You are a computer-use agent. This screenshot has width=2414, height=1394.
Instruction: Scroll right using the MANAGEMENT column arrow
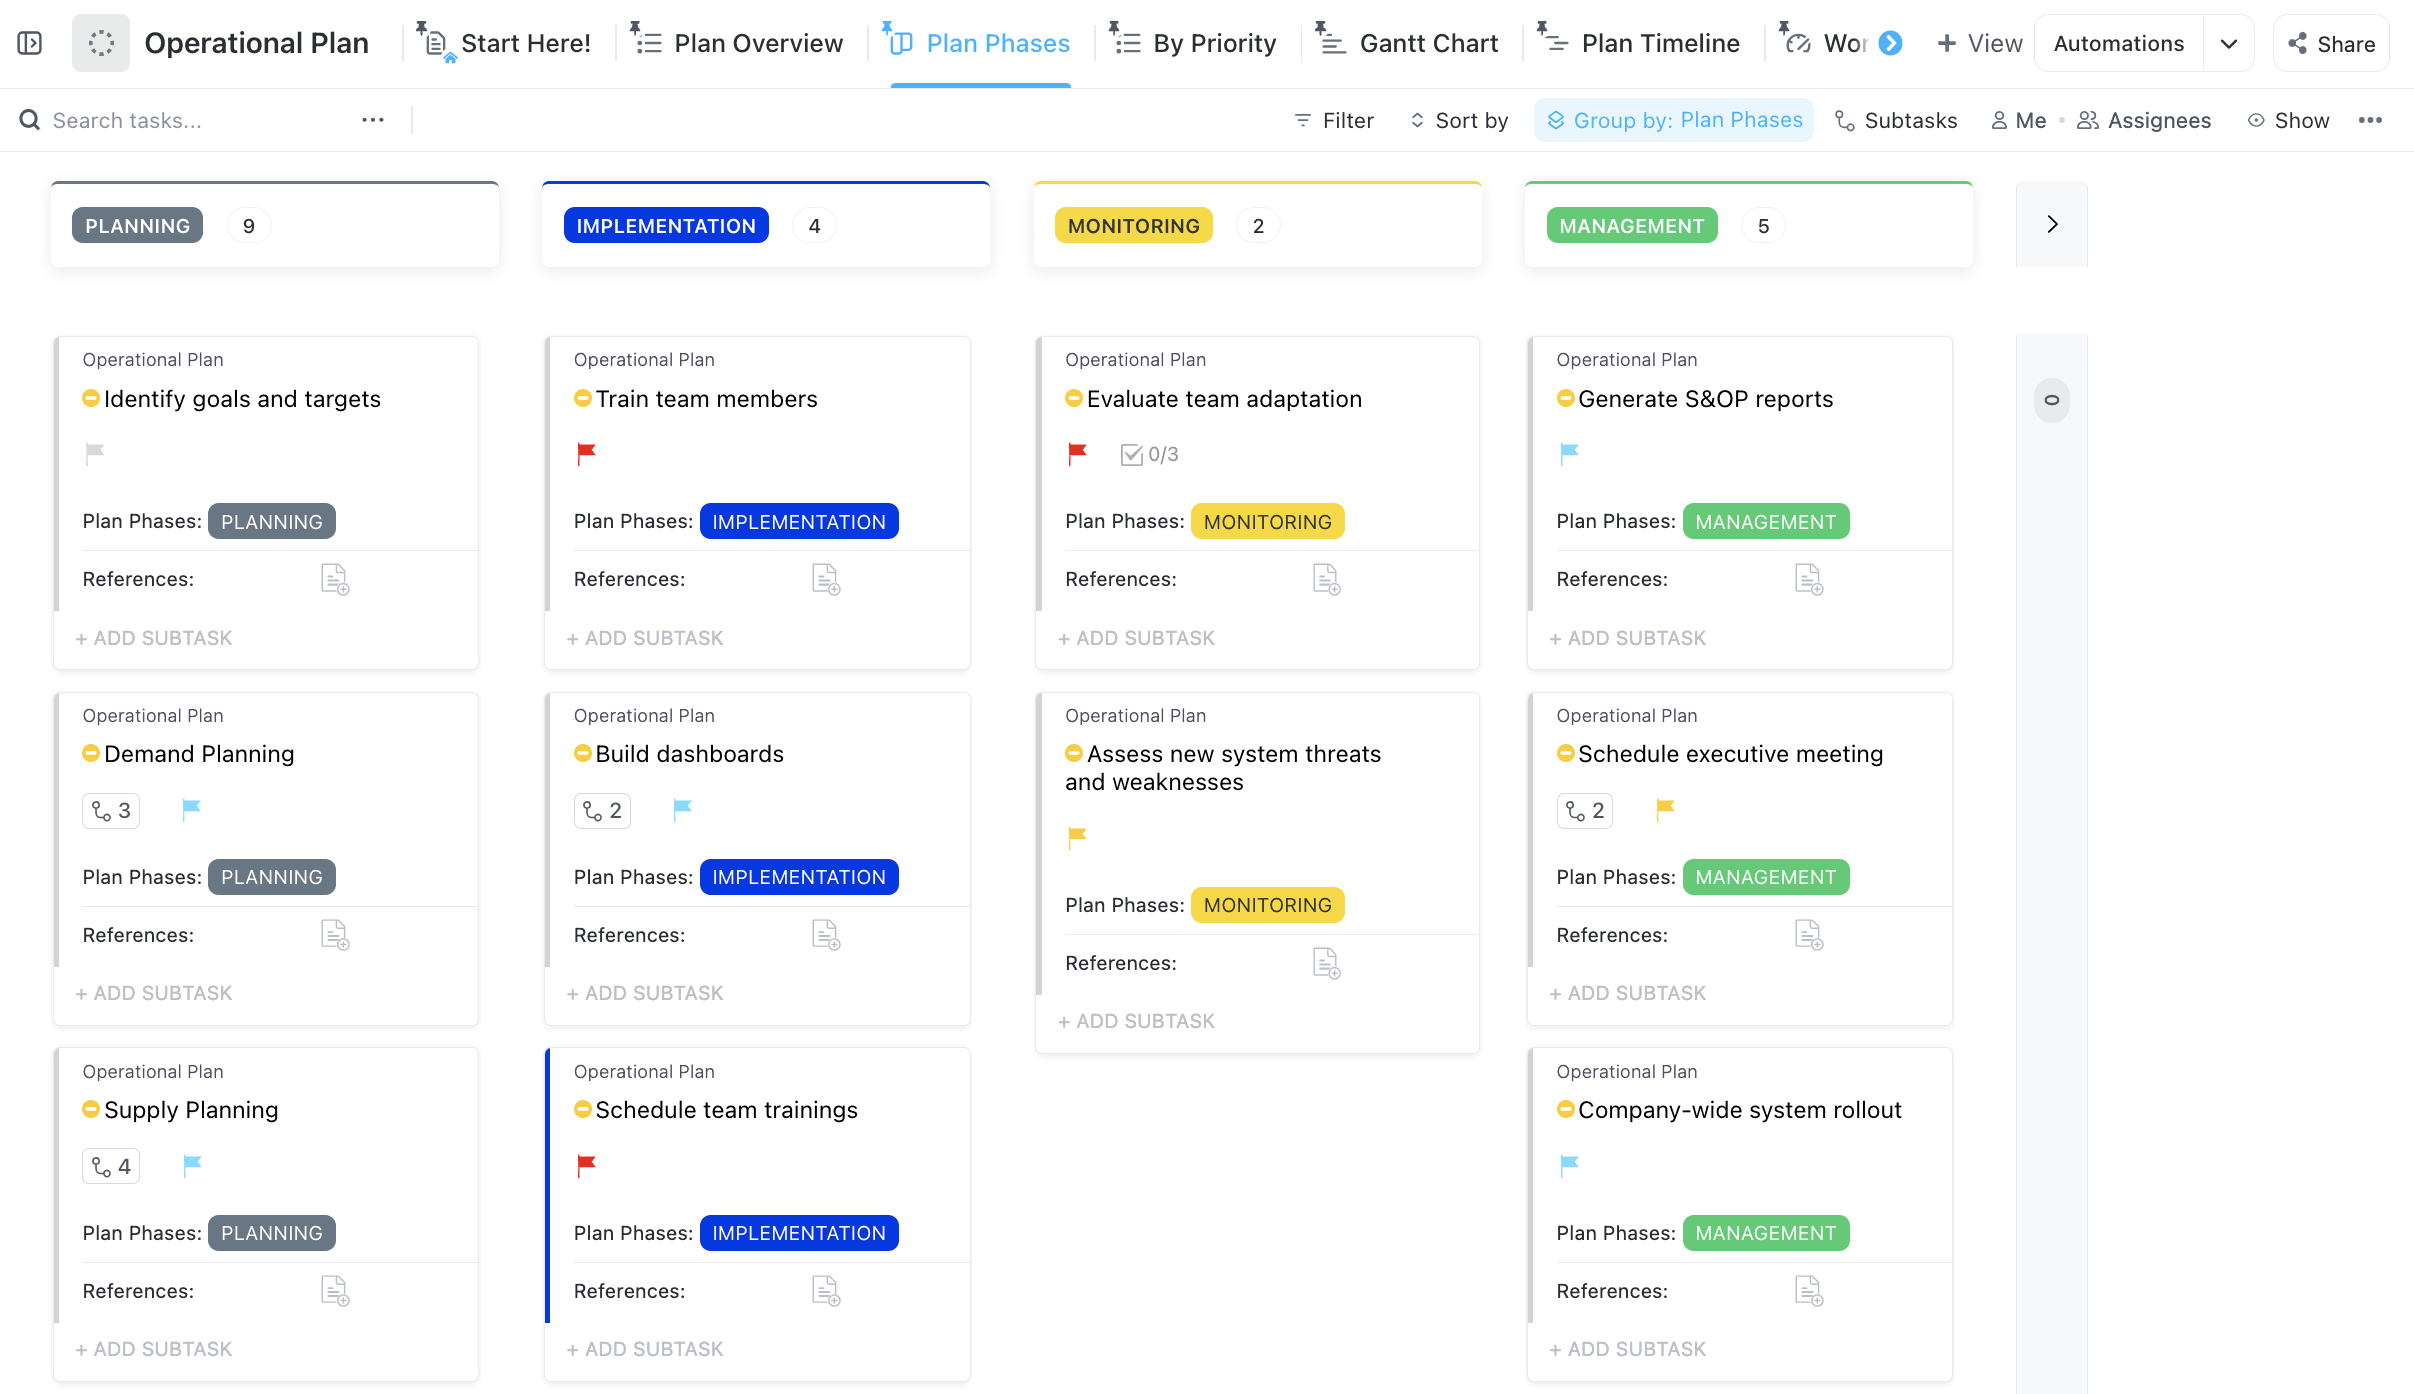(2051, 224)
